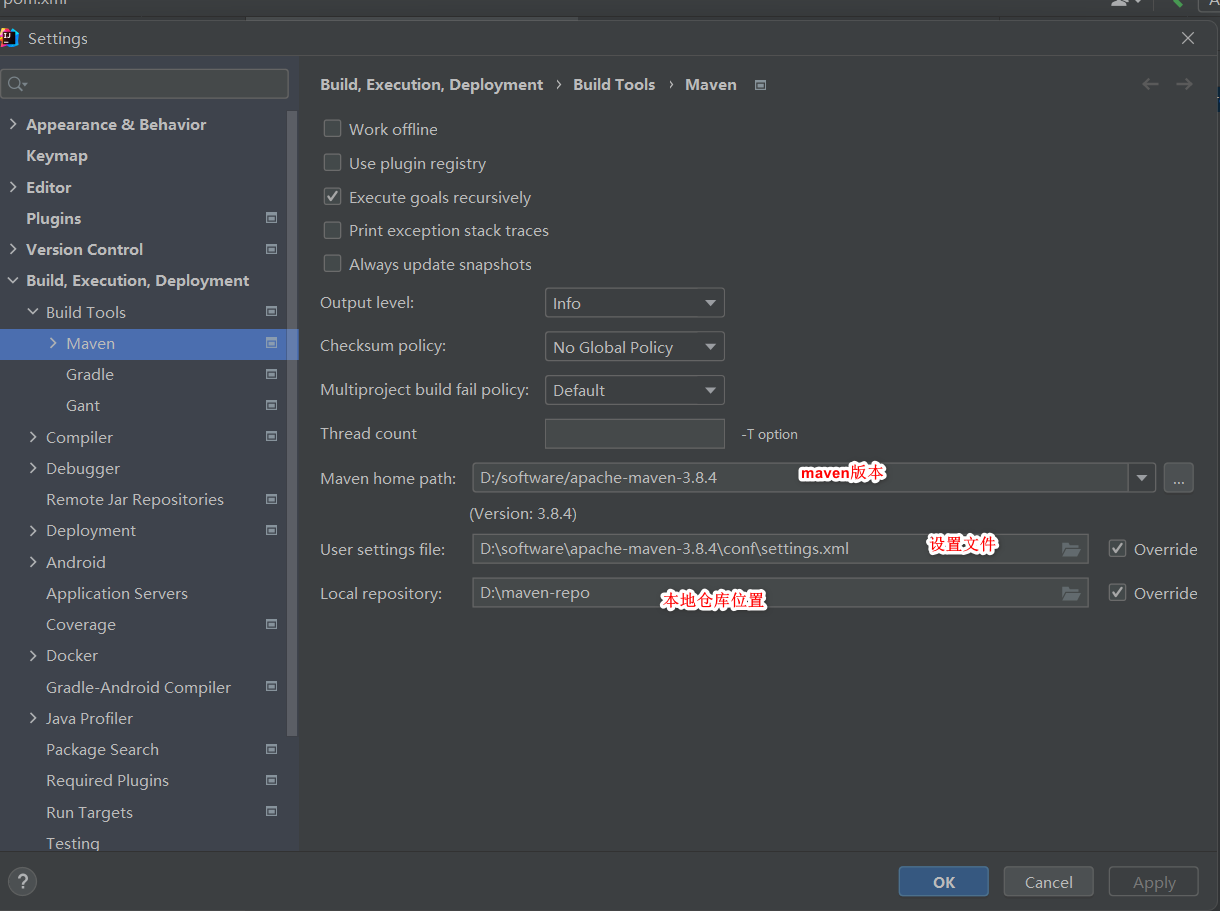Viewport: 1220px width, 911px height.
Task: Navigate forward with the right arrow
Action: 1184,84
